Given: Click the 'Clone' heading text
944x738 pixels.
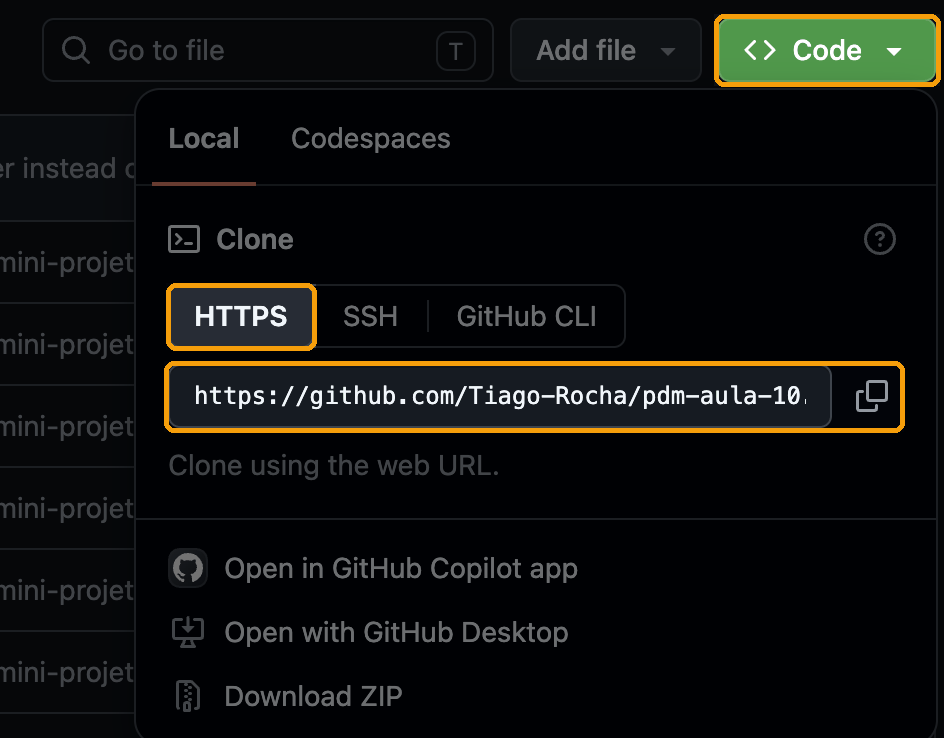Looking at the screenshot, I should [255, 239].
